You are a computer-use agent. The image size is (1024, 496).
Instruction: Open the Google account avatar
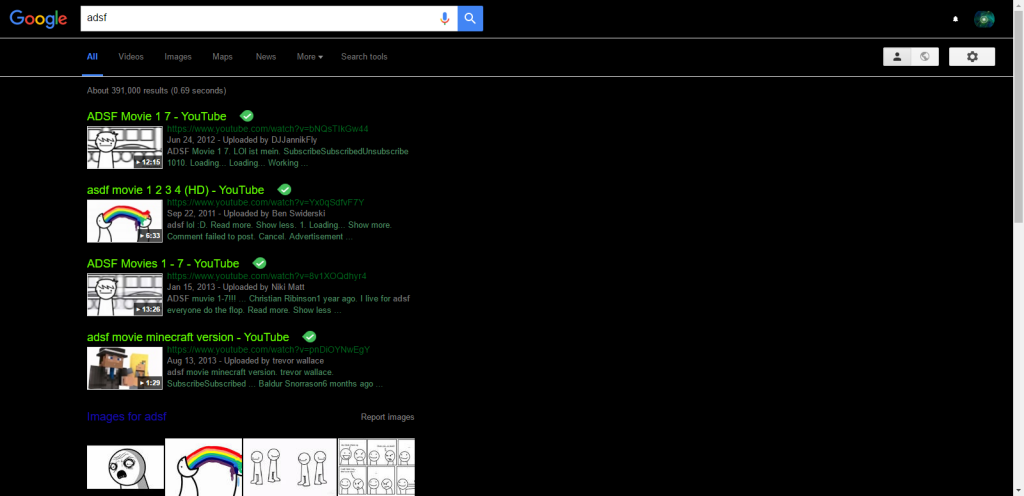tap(984, 19)
